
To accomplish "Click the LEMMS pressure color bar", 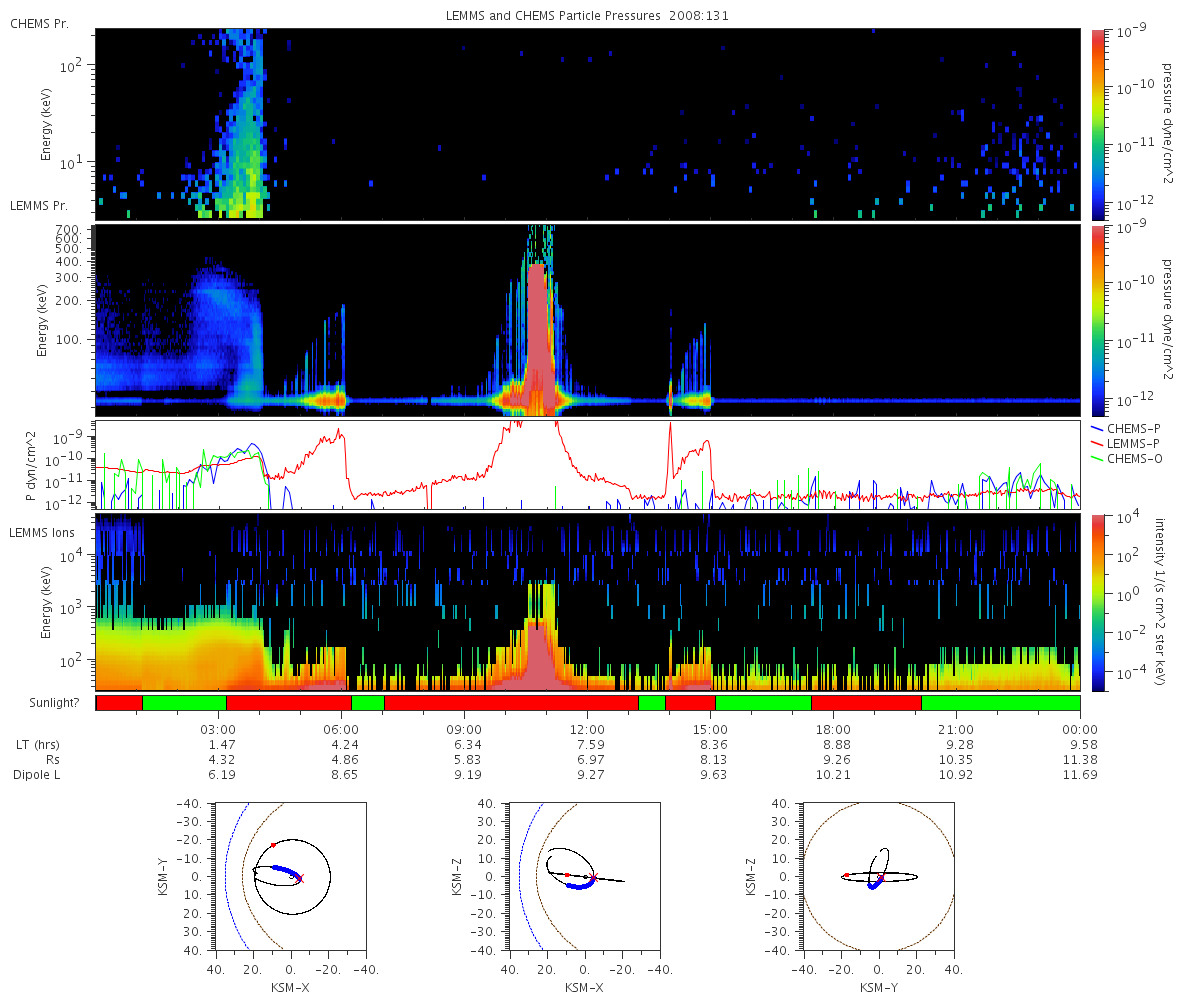I will 1099,320.
